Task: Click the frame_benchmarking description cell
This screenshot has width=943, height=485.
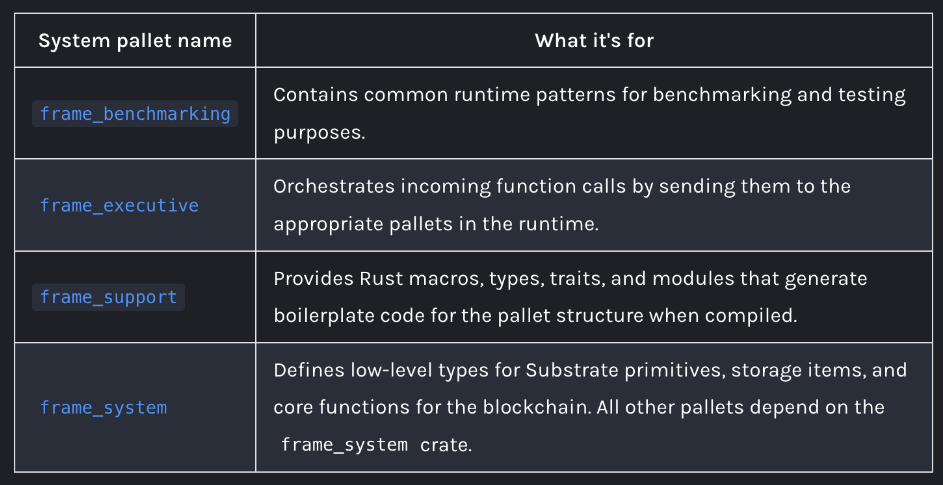Action: click(594, 114)
